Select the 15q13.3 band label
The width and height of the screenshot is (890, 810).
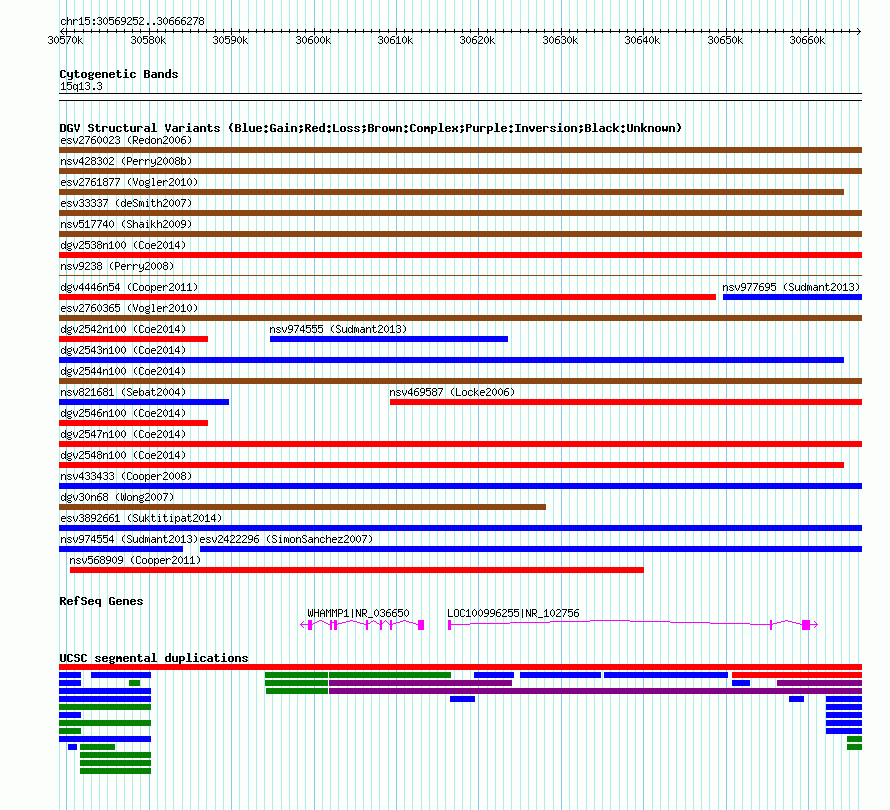[x=81, y=86]
